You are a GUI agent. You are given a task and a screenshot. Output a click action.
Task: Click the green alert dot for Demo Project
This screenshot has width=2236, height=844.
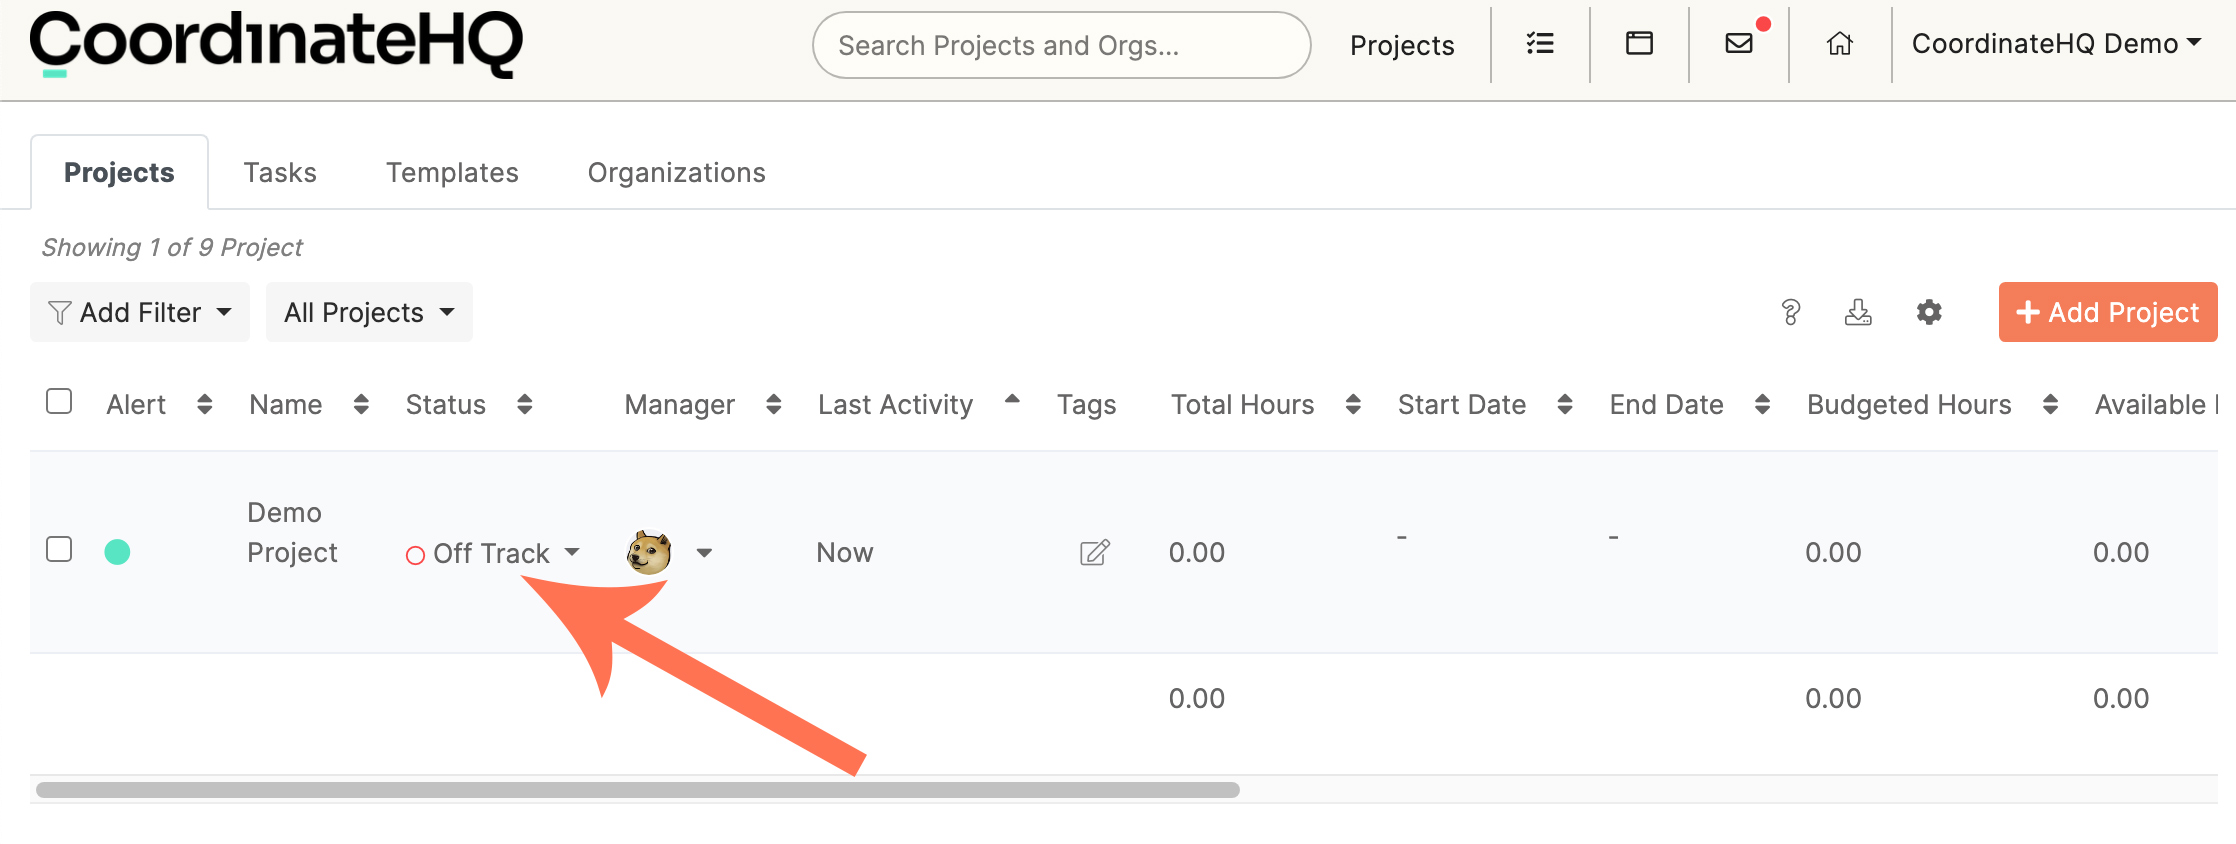coord(117,552)
